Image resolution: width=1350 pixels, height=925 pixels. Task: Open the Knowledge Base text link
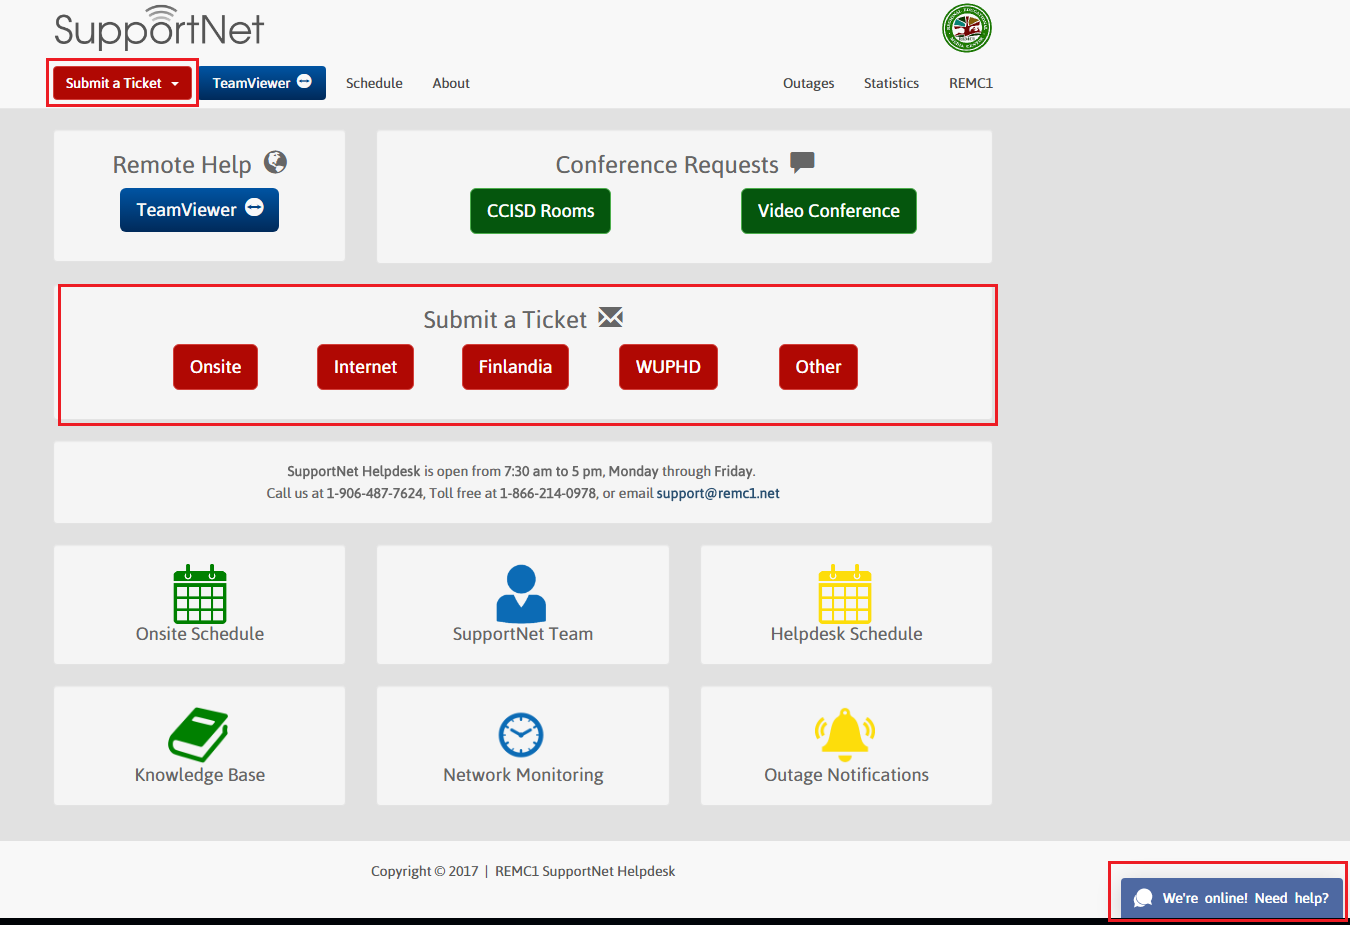pos(200,775)
